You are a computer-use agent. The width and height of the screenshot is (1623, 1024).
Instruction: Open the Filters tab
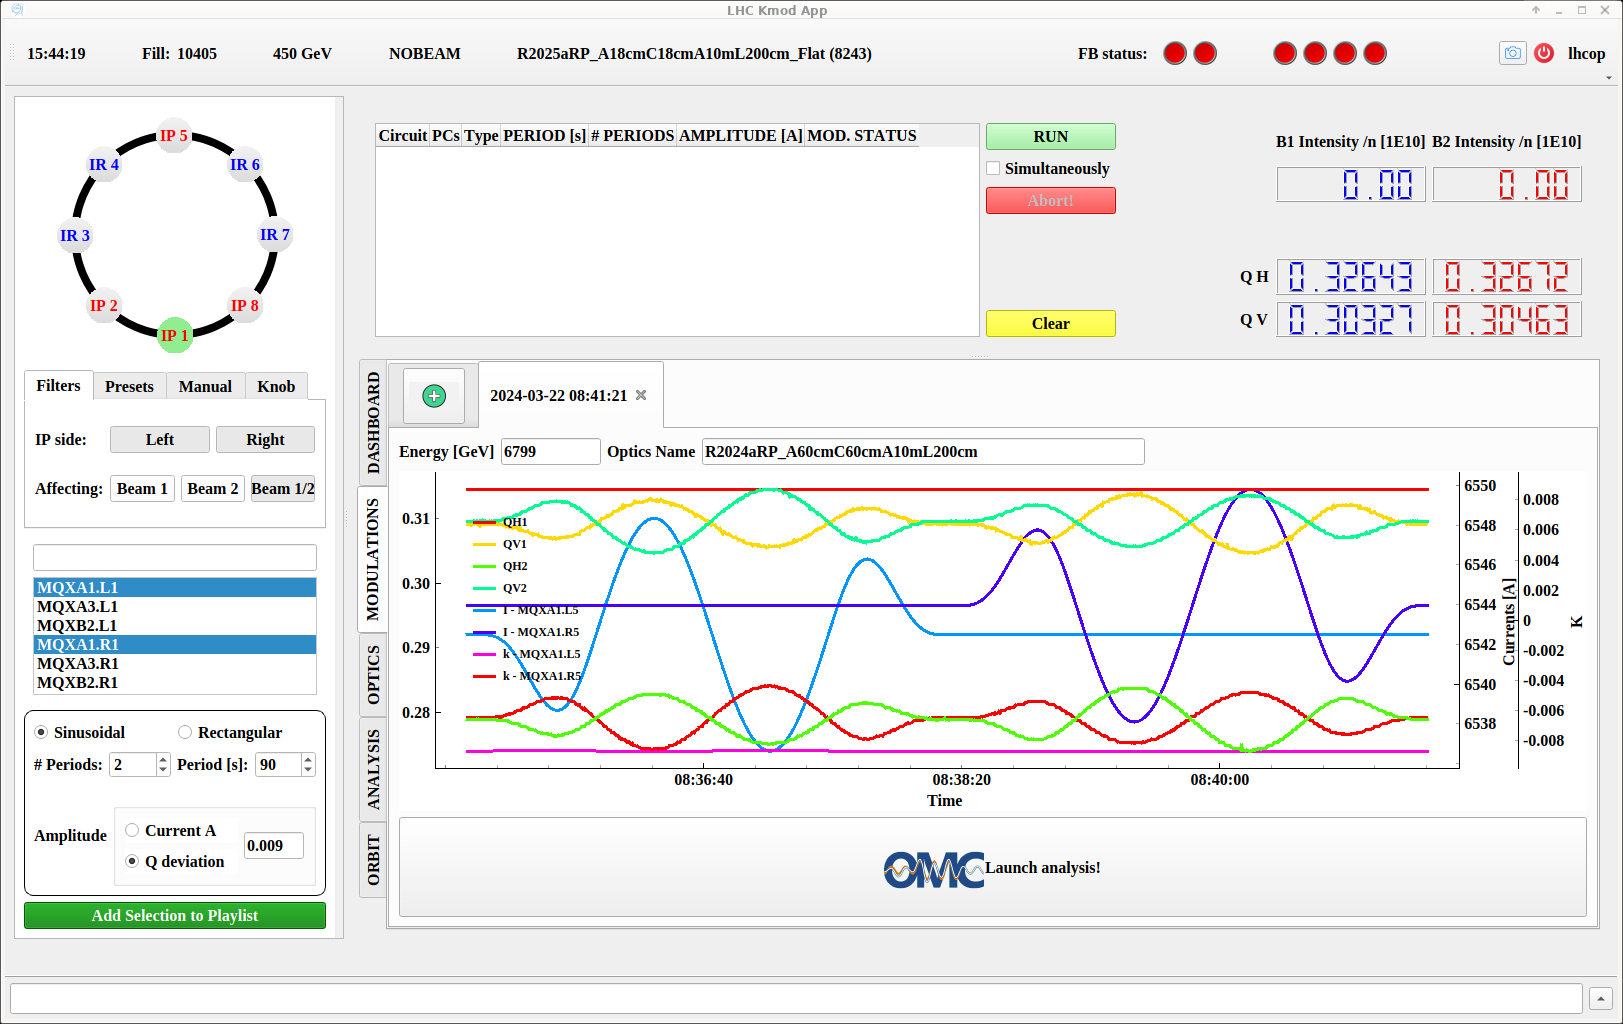(x=59, y=385)
